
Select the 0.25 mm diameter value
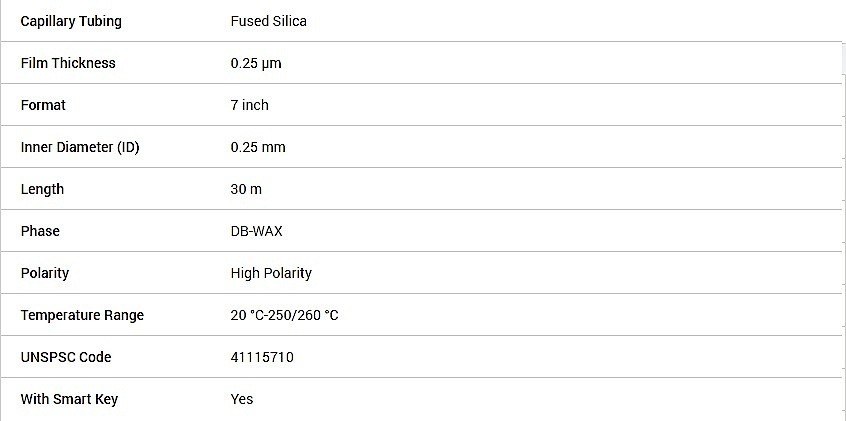pyautogui.click(x=258, y=147)
